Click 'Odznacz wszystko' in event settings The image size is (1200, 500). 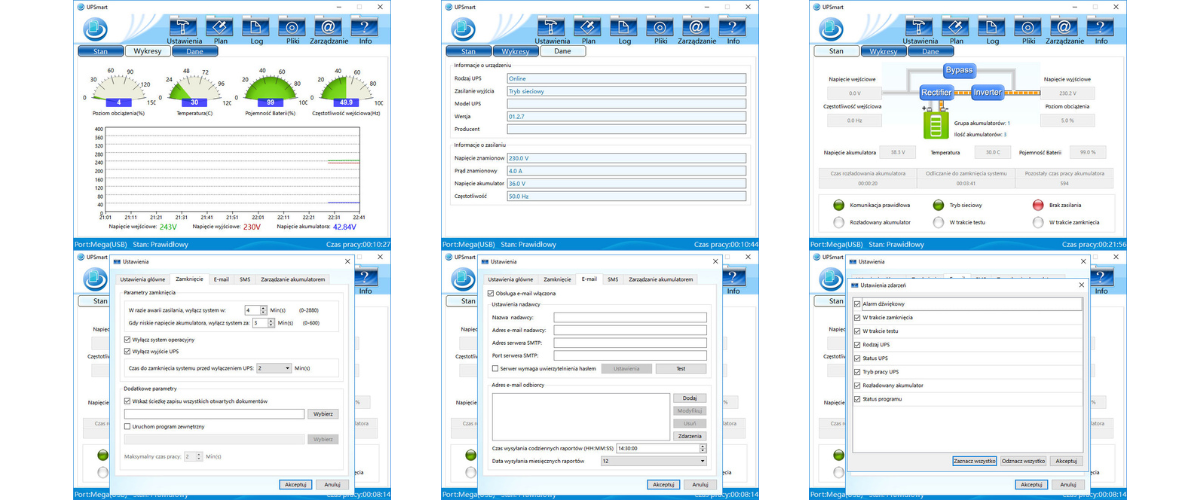click(x=1023, y=461)
